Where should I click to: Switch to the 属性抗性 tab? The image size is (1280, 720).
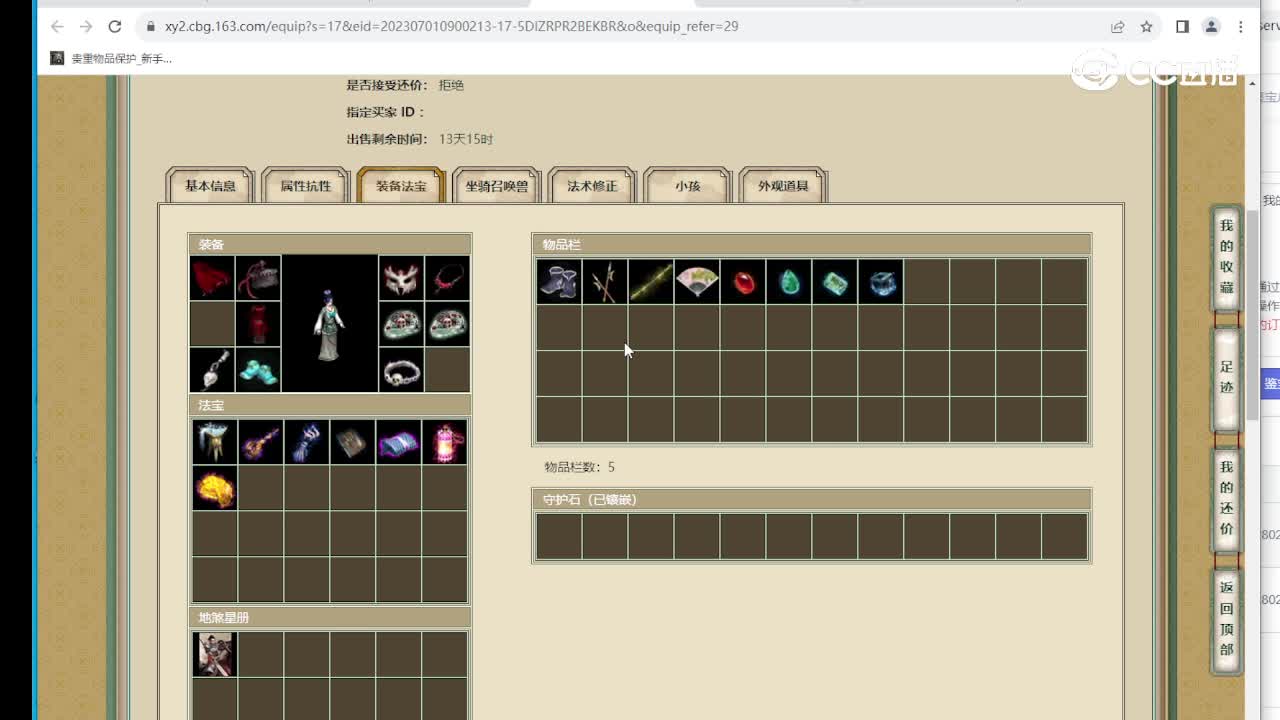(305, 186)
